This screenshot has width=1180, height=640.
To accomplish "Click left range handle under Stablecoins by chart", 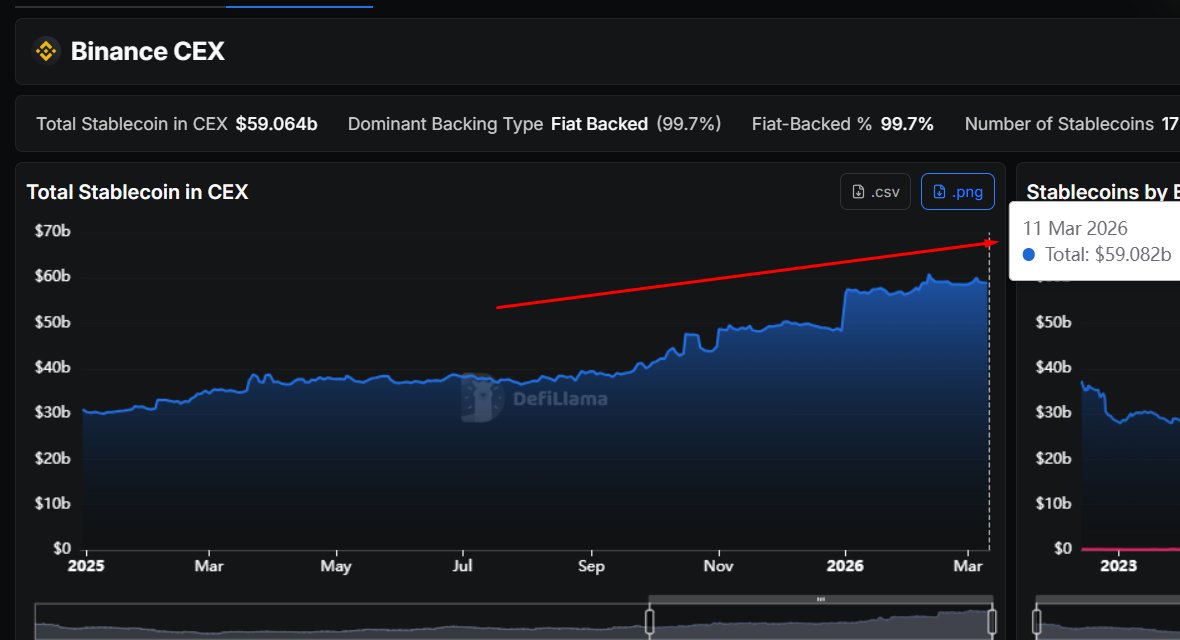I will (1037, 621).
